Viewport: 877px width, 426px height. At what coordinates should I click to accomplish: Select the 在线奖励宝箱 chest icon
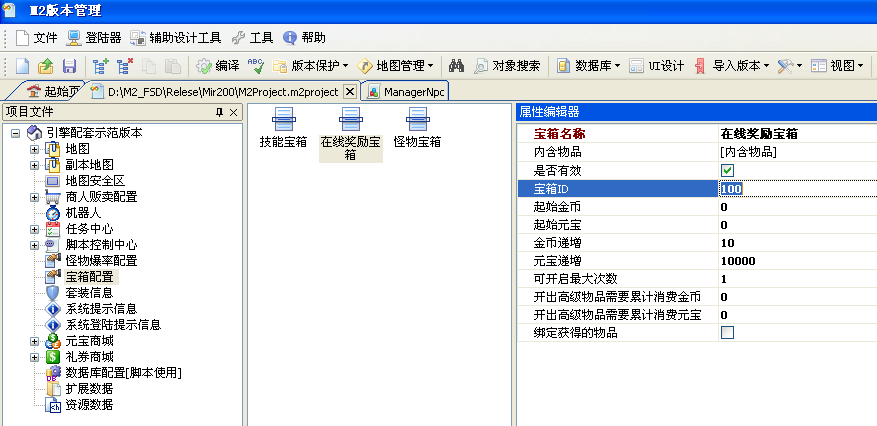coord(351,134)
